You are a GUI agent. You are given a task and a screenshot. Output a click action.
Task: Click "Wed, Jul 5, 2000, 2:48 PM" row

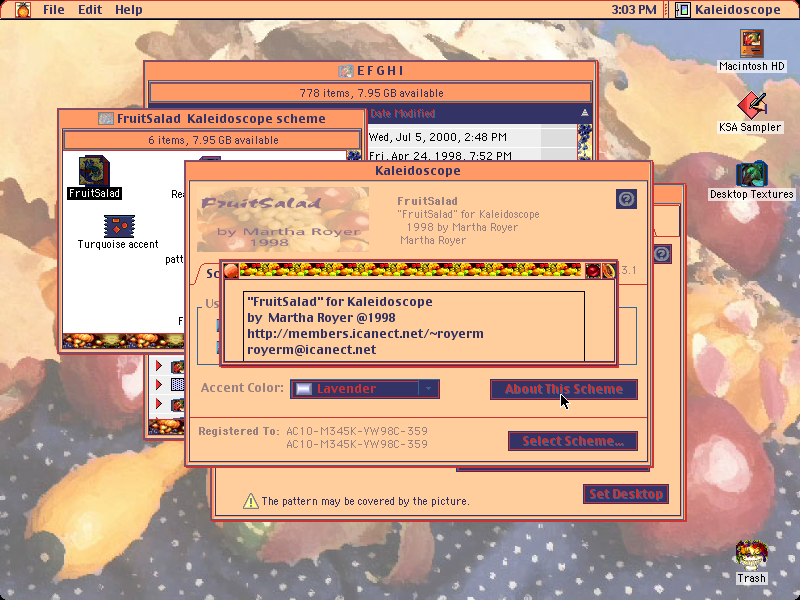(x=472, y=137)
